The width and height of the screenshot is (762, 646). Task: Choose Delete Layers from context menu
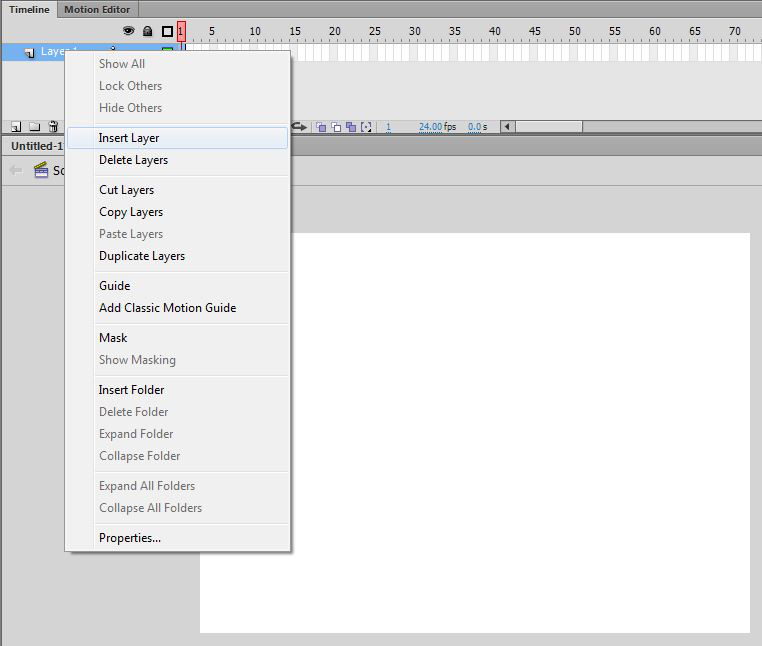[177, 160]
